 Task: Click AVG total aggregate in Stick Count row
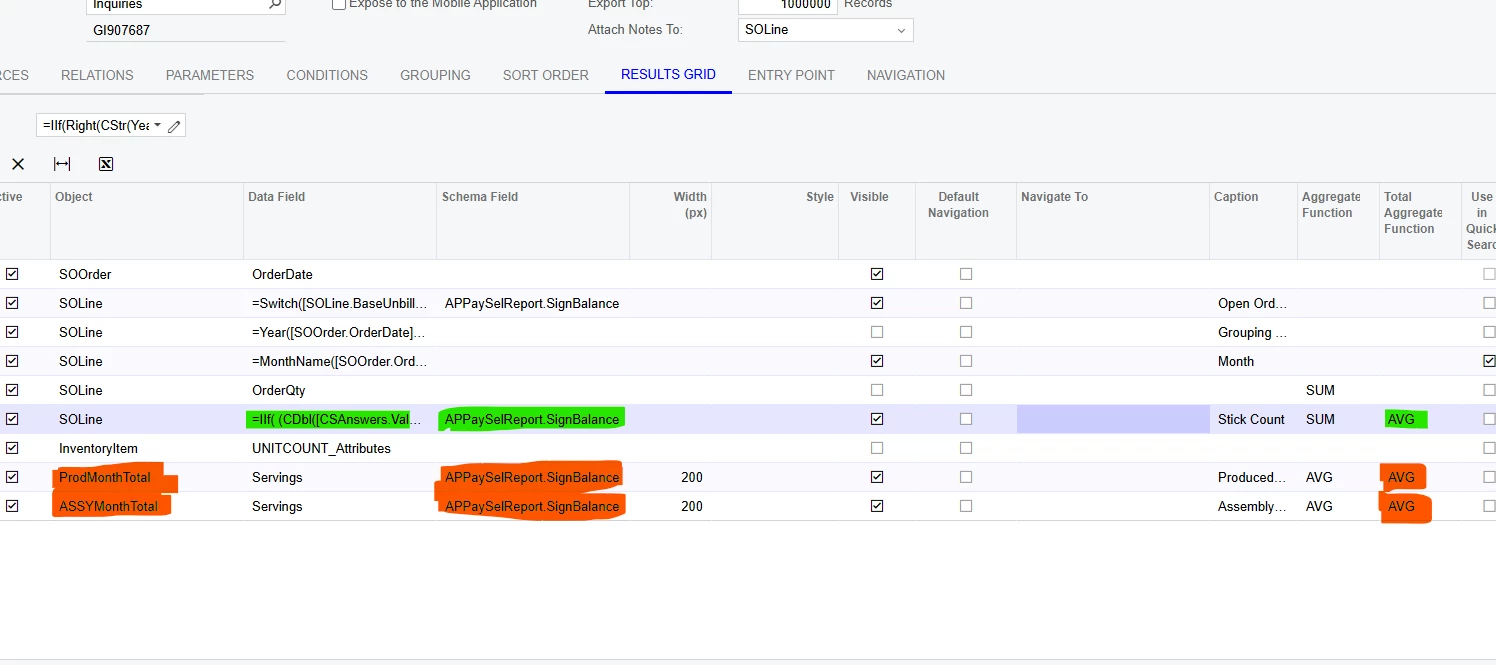(1420, 419)
